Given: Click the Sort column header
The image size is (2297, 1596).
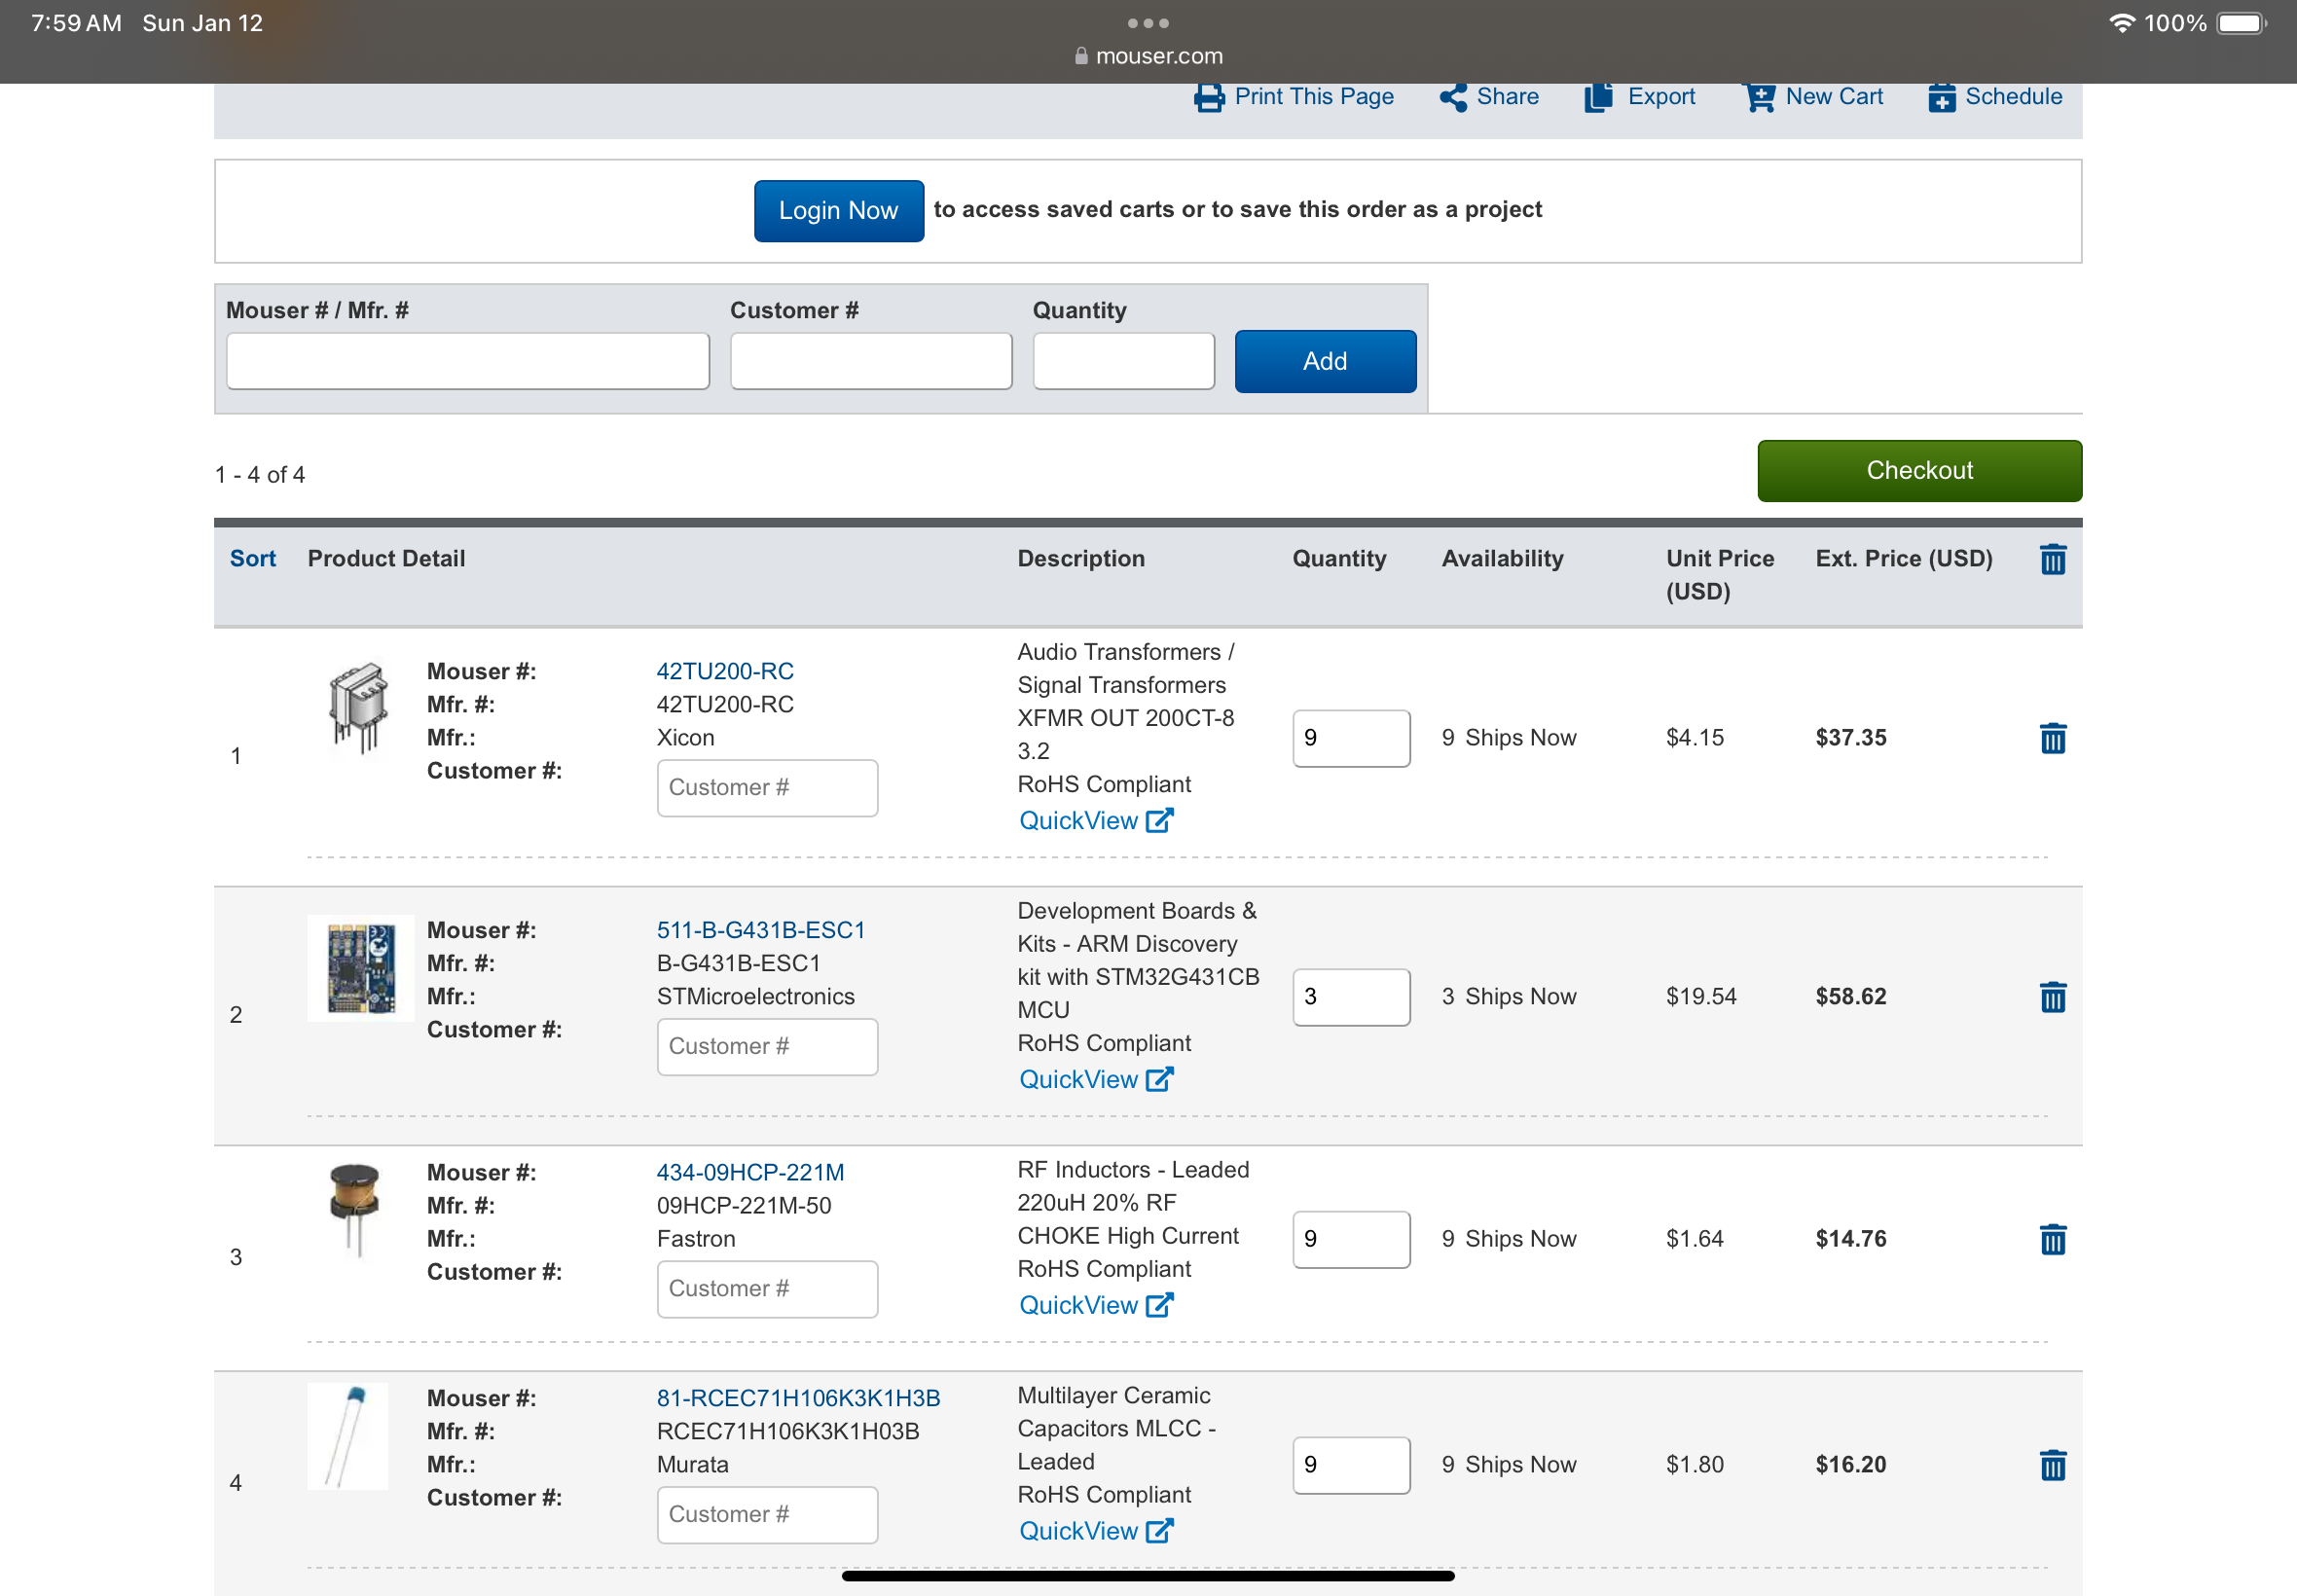Looking at the screenshot, I should click(253, 559).
